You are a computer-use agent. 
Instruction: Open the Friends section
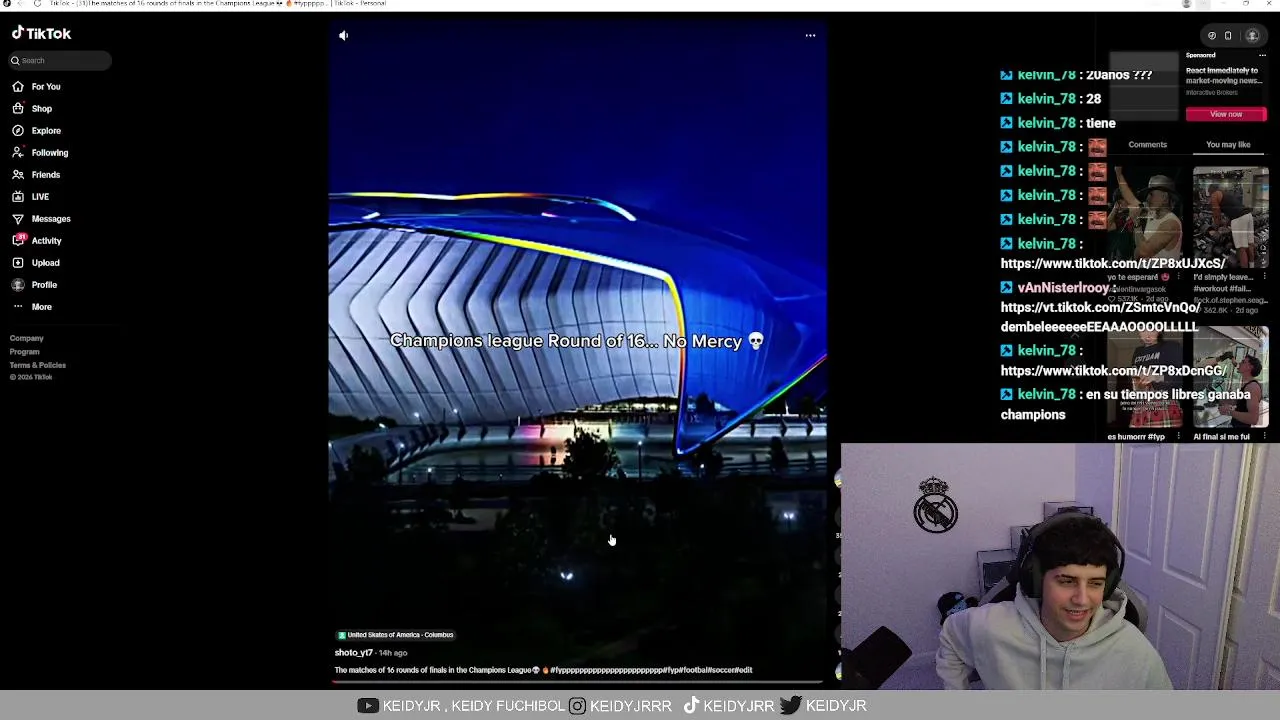(36, 175)
